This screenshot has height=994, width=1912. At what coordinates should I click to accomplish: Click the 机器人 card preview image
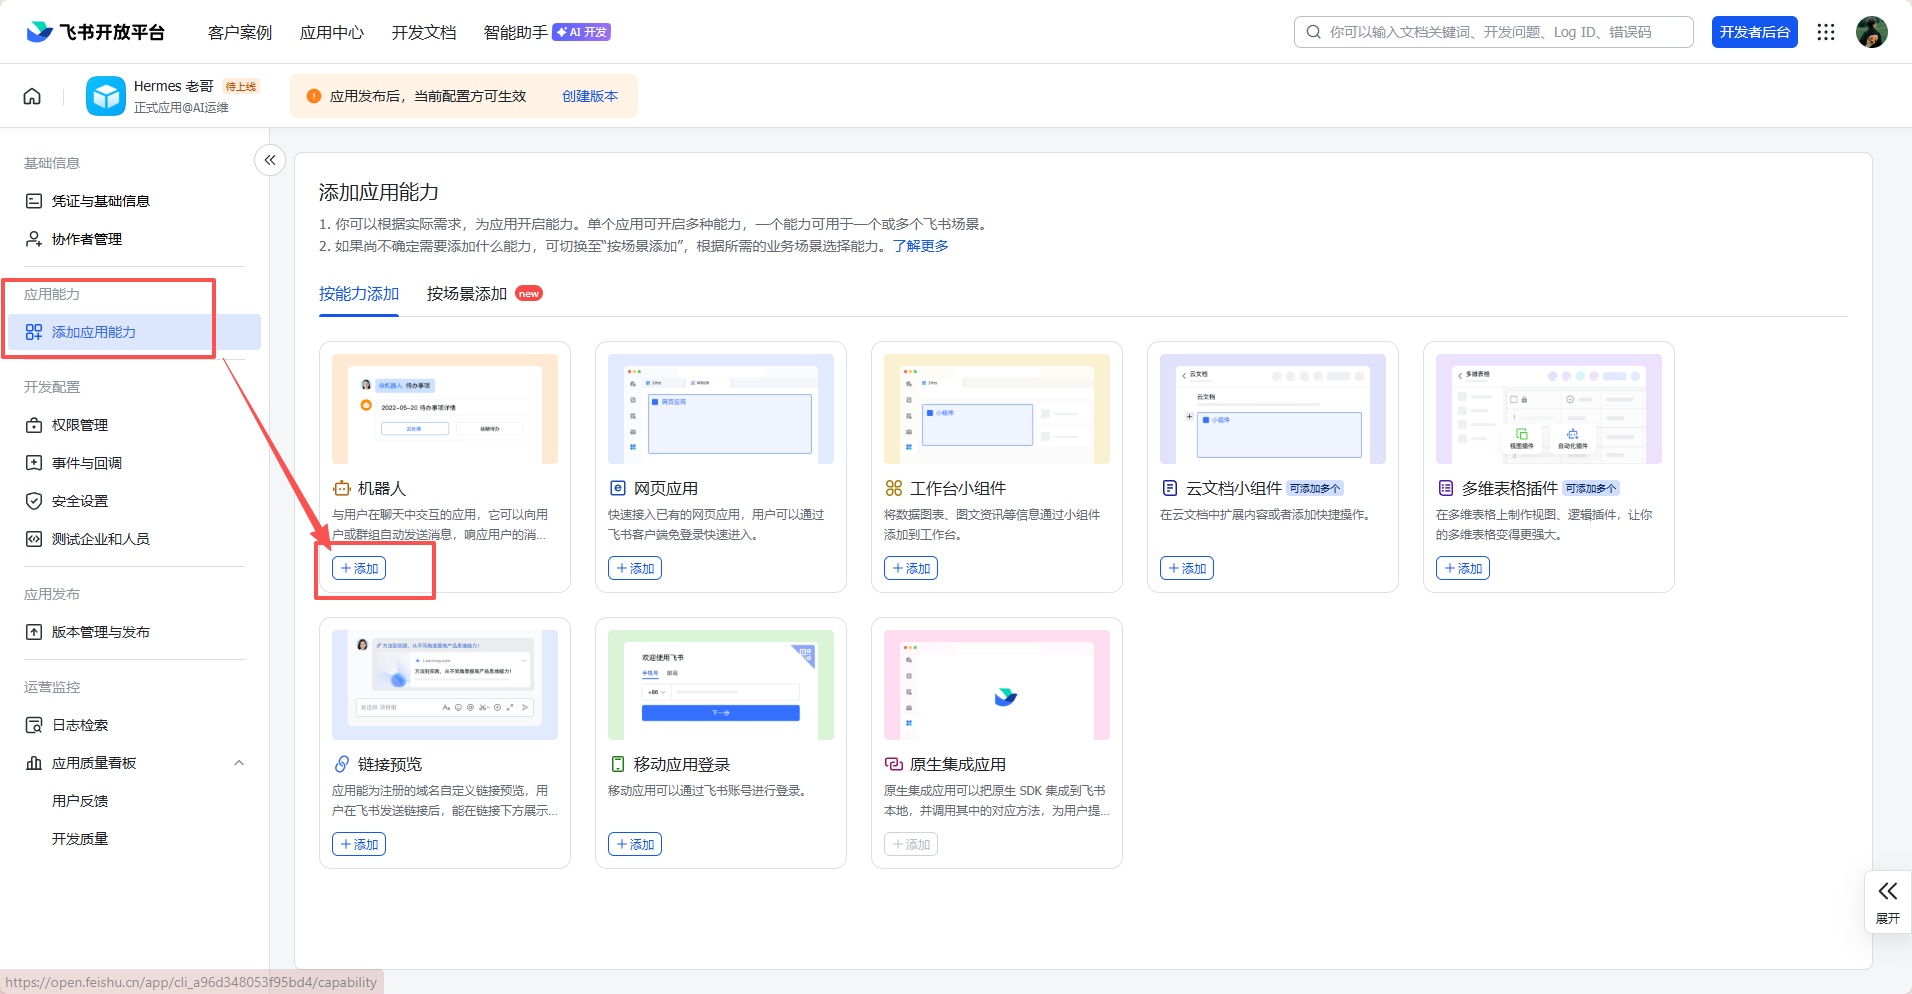pos(445,409)
